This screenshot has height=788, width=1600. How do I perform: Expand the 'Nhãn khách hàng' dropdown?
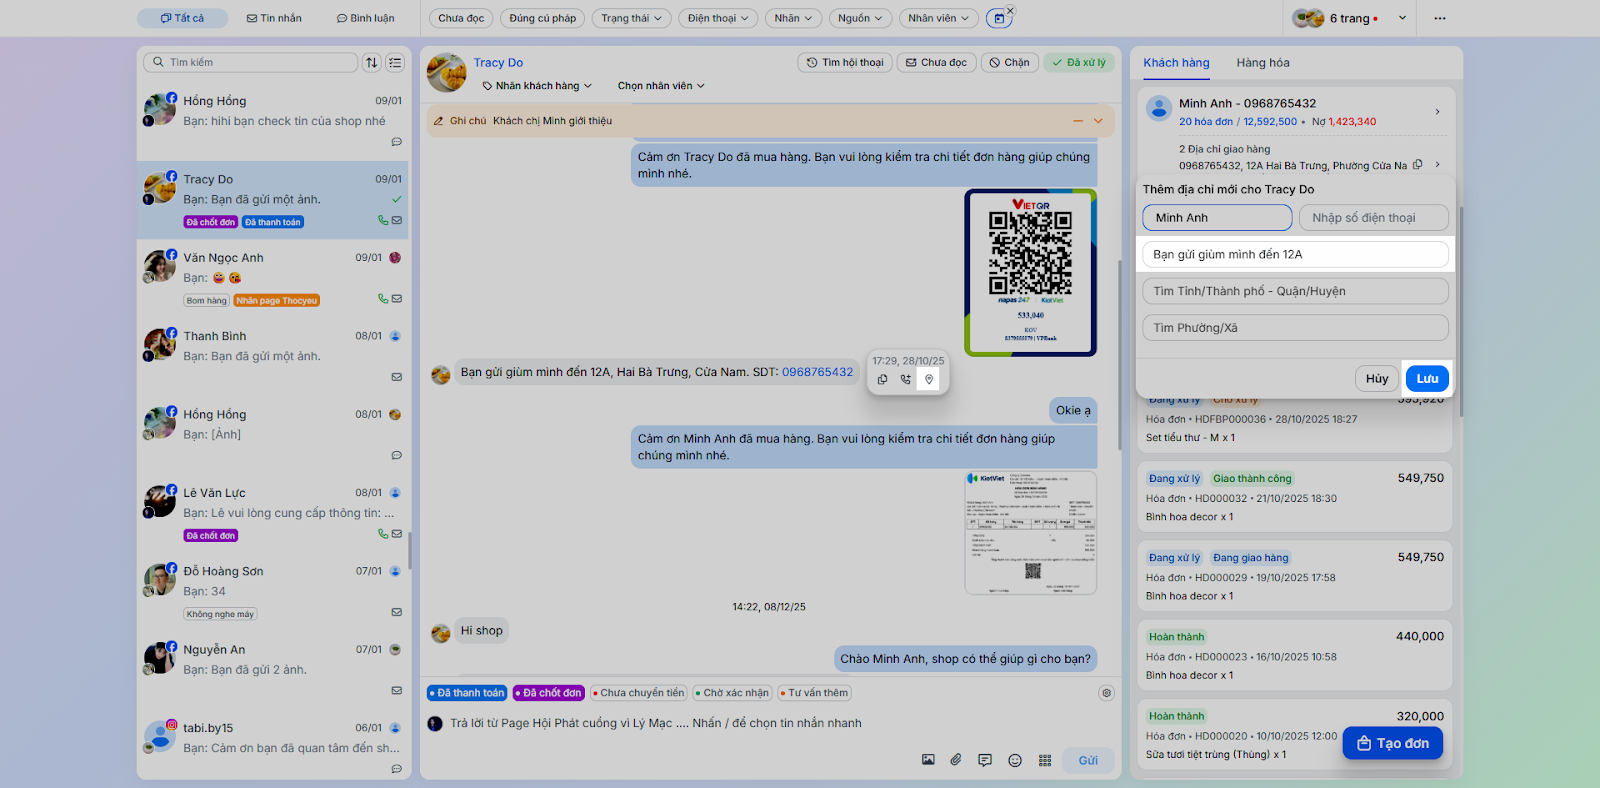click(x=537, y=86)
